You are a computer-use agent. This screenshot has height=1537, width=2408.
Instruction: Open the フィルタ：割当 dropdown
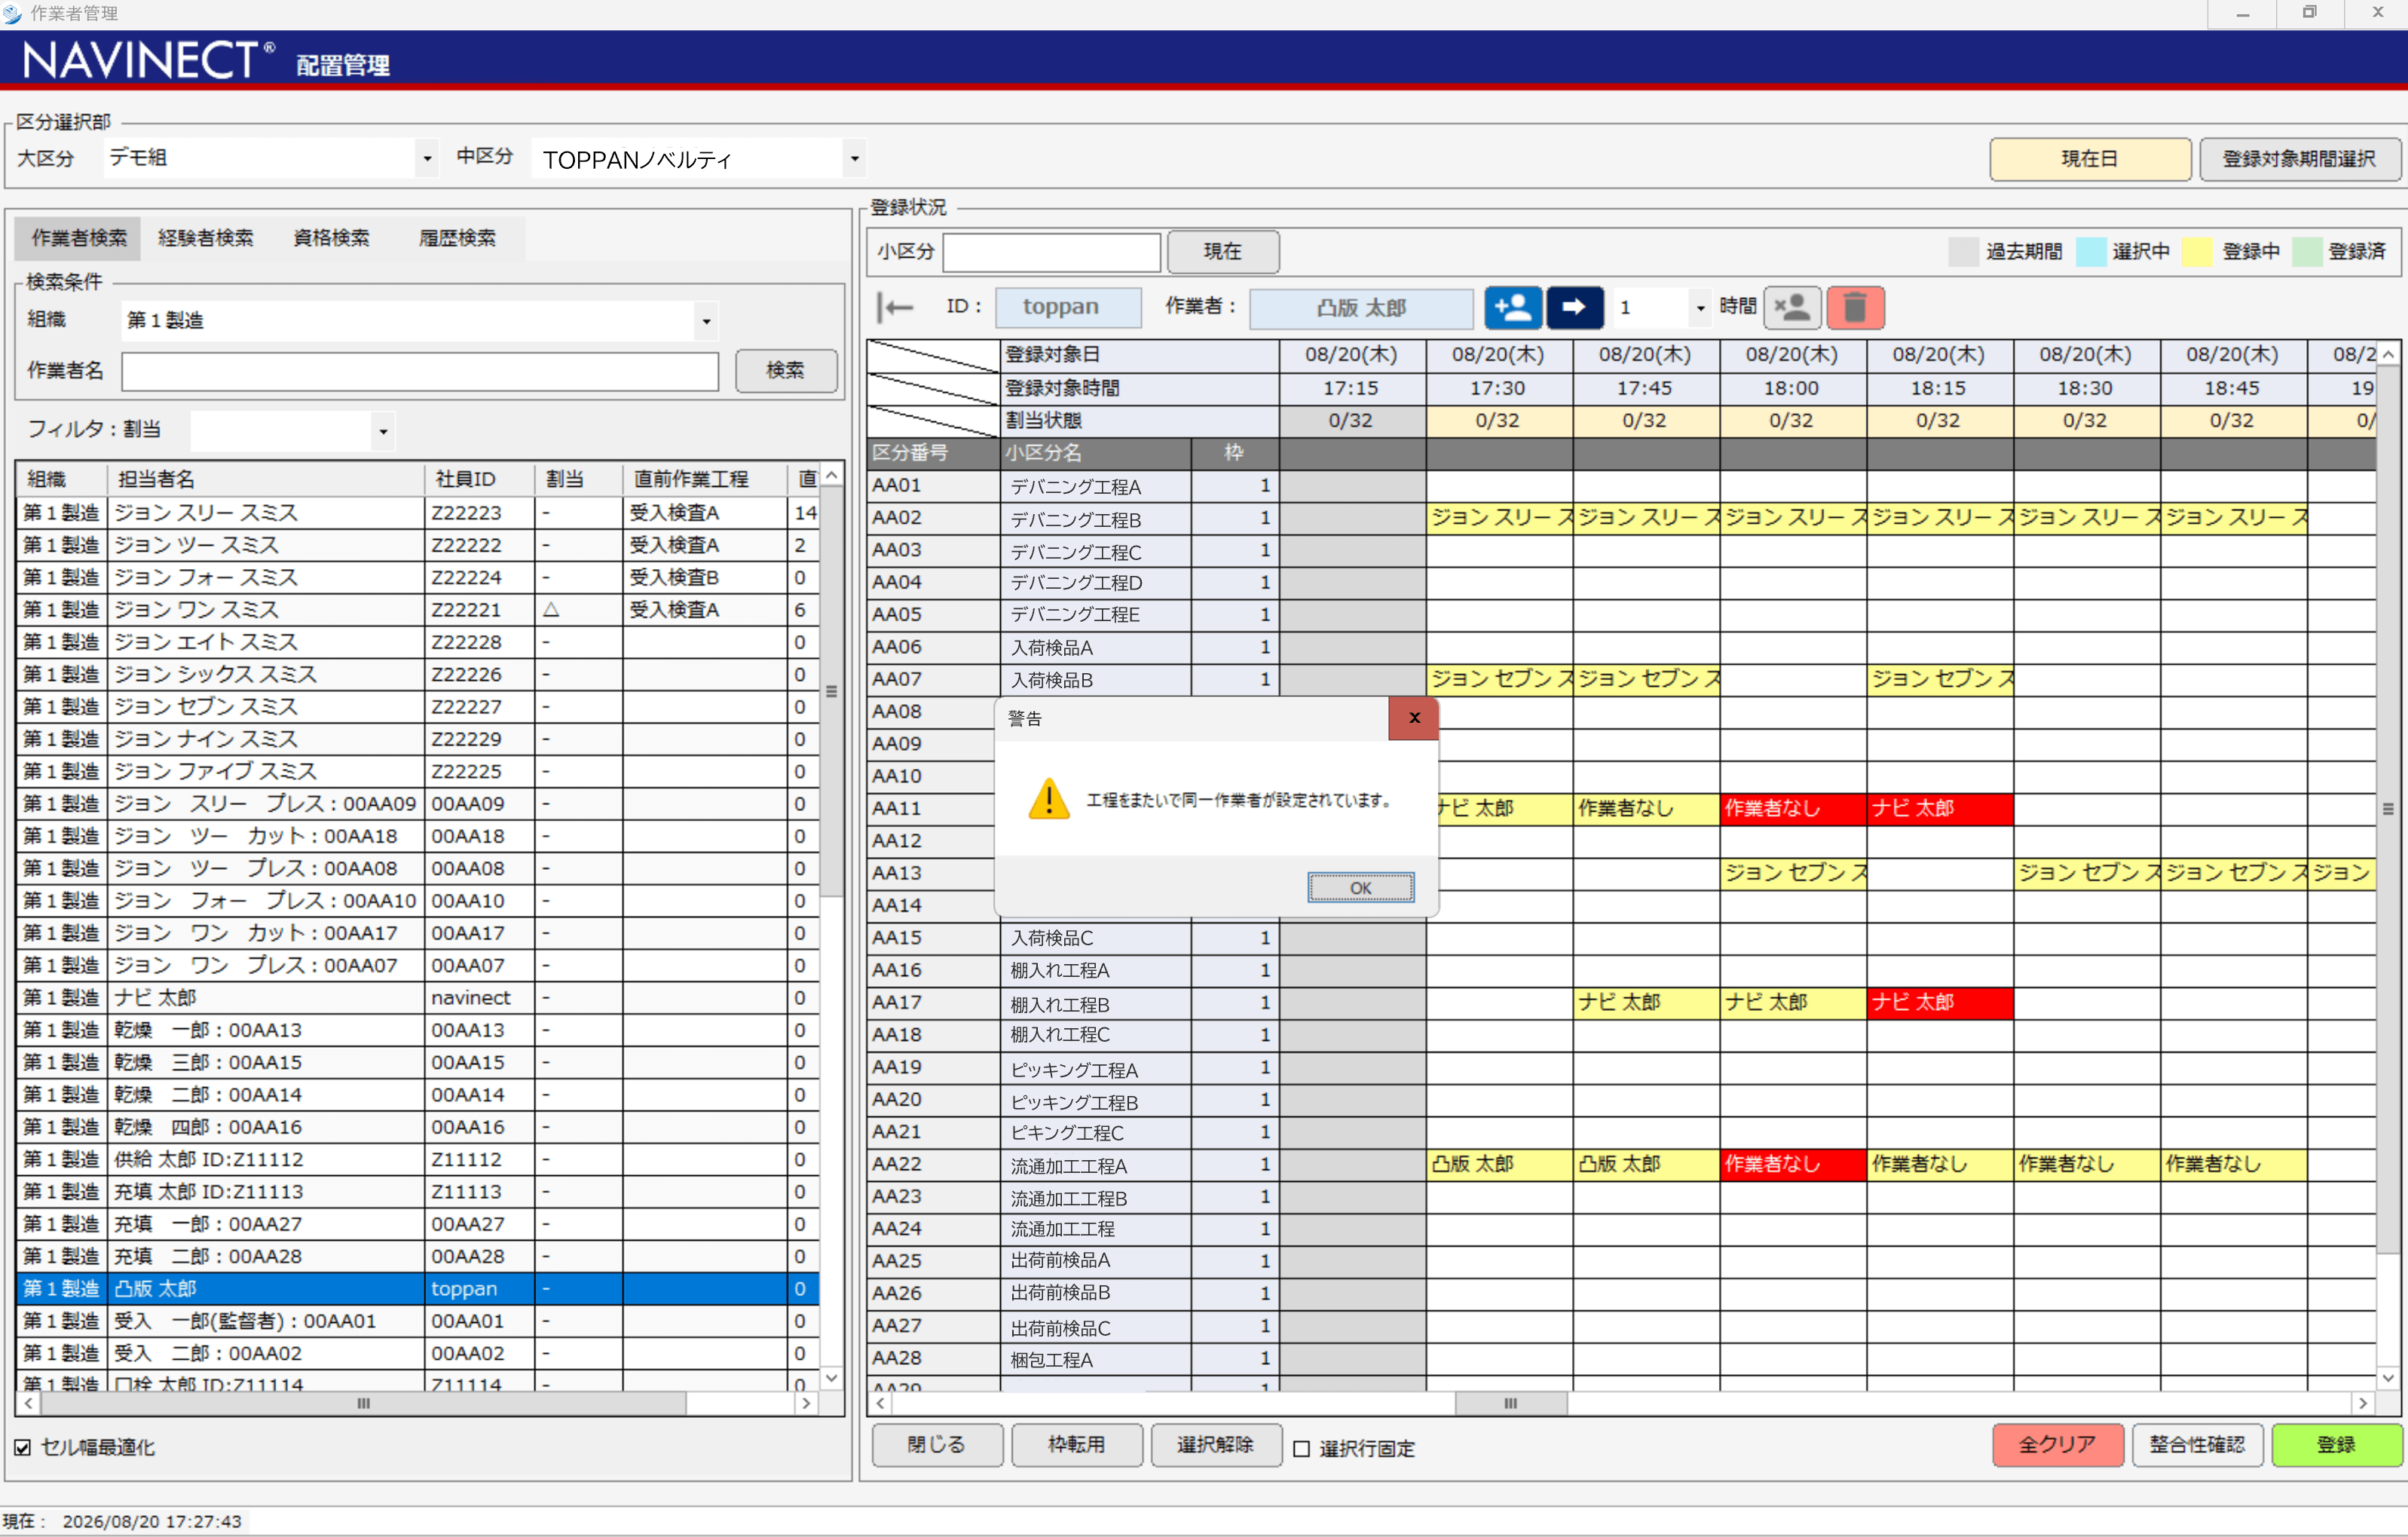tap(383, 431)
